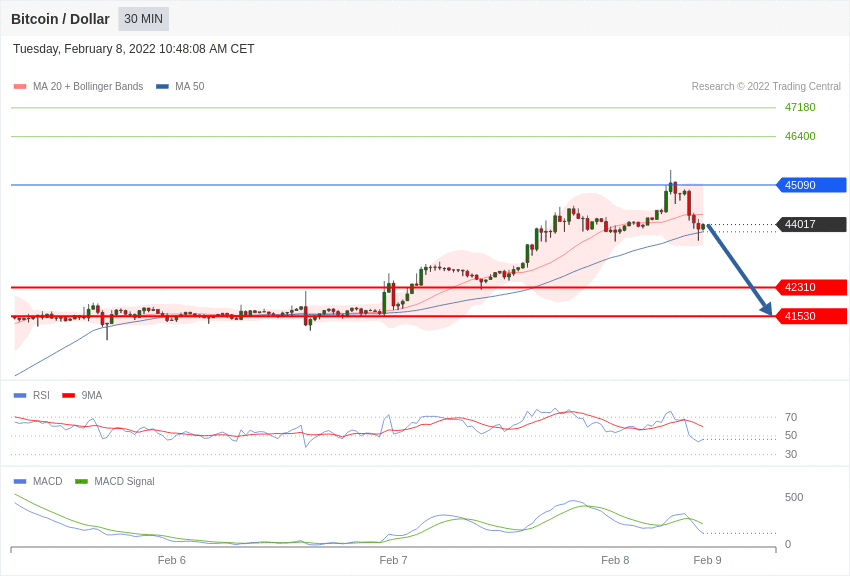Click the Feb 6 date axis label

pyautogui.click(x=172, y=560)
